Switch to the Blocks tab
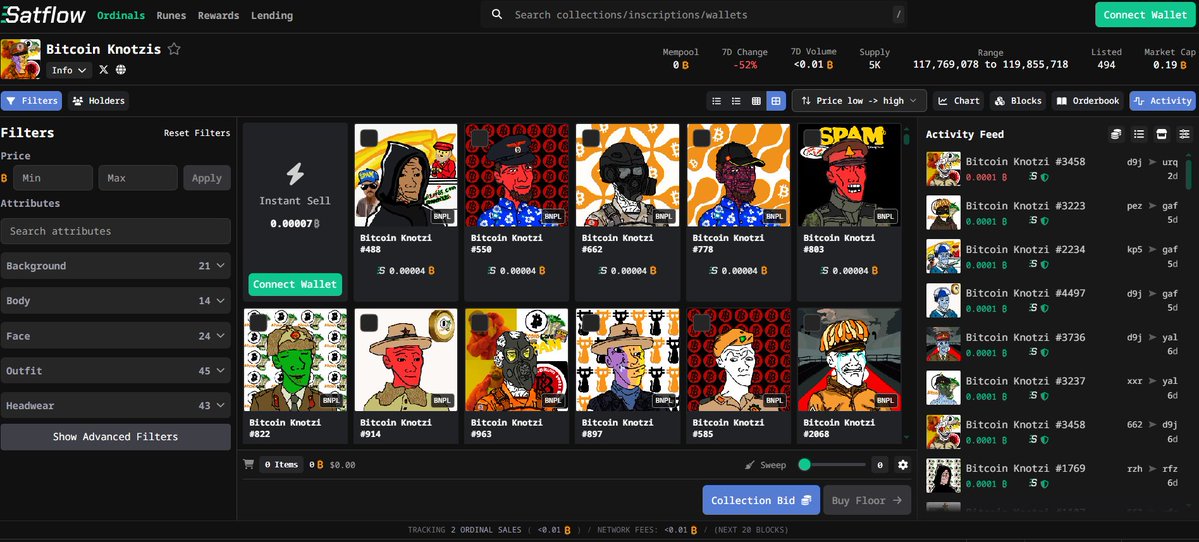Image resolution: width=1199 pixels, height=542 pixels. (1019, 101)
